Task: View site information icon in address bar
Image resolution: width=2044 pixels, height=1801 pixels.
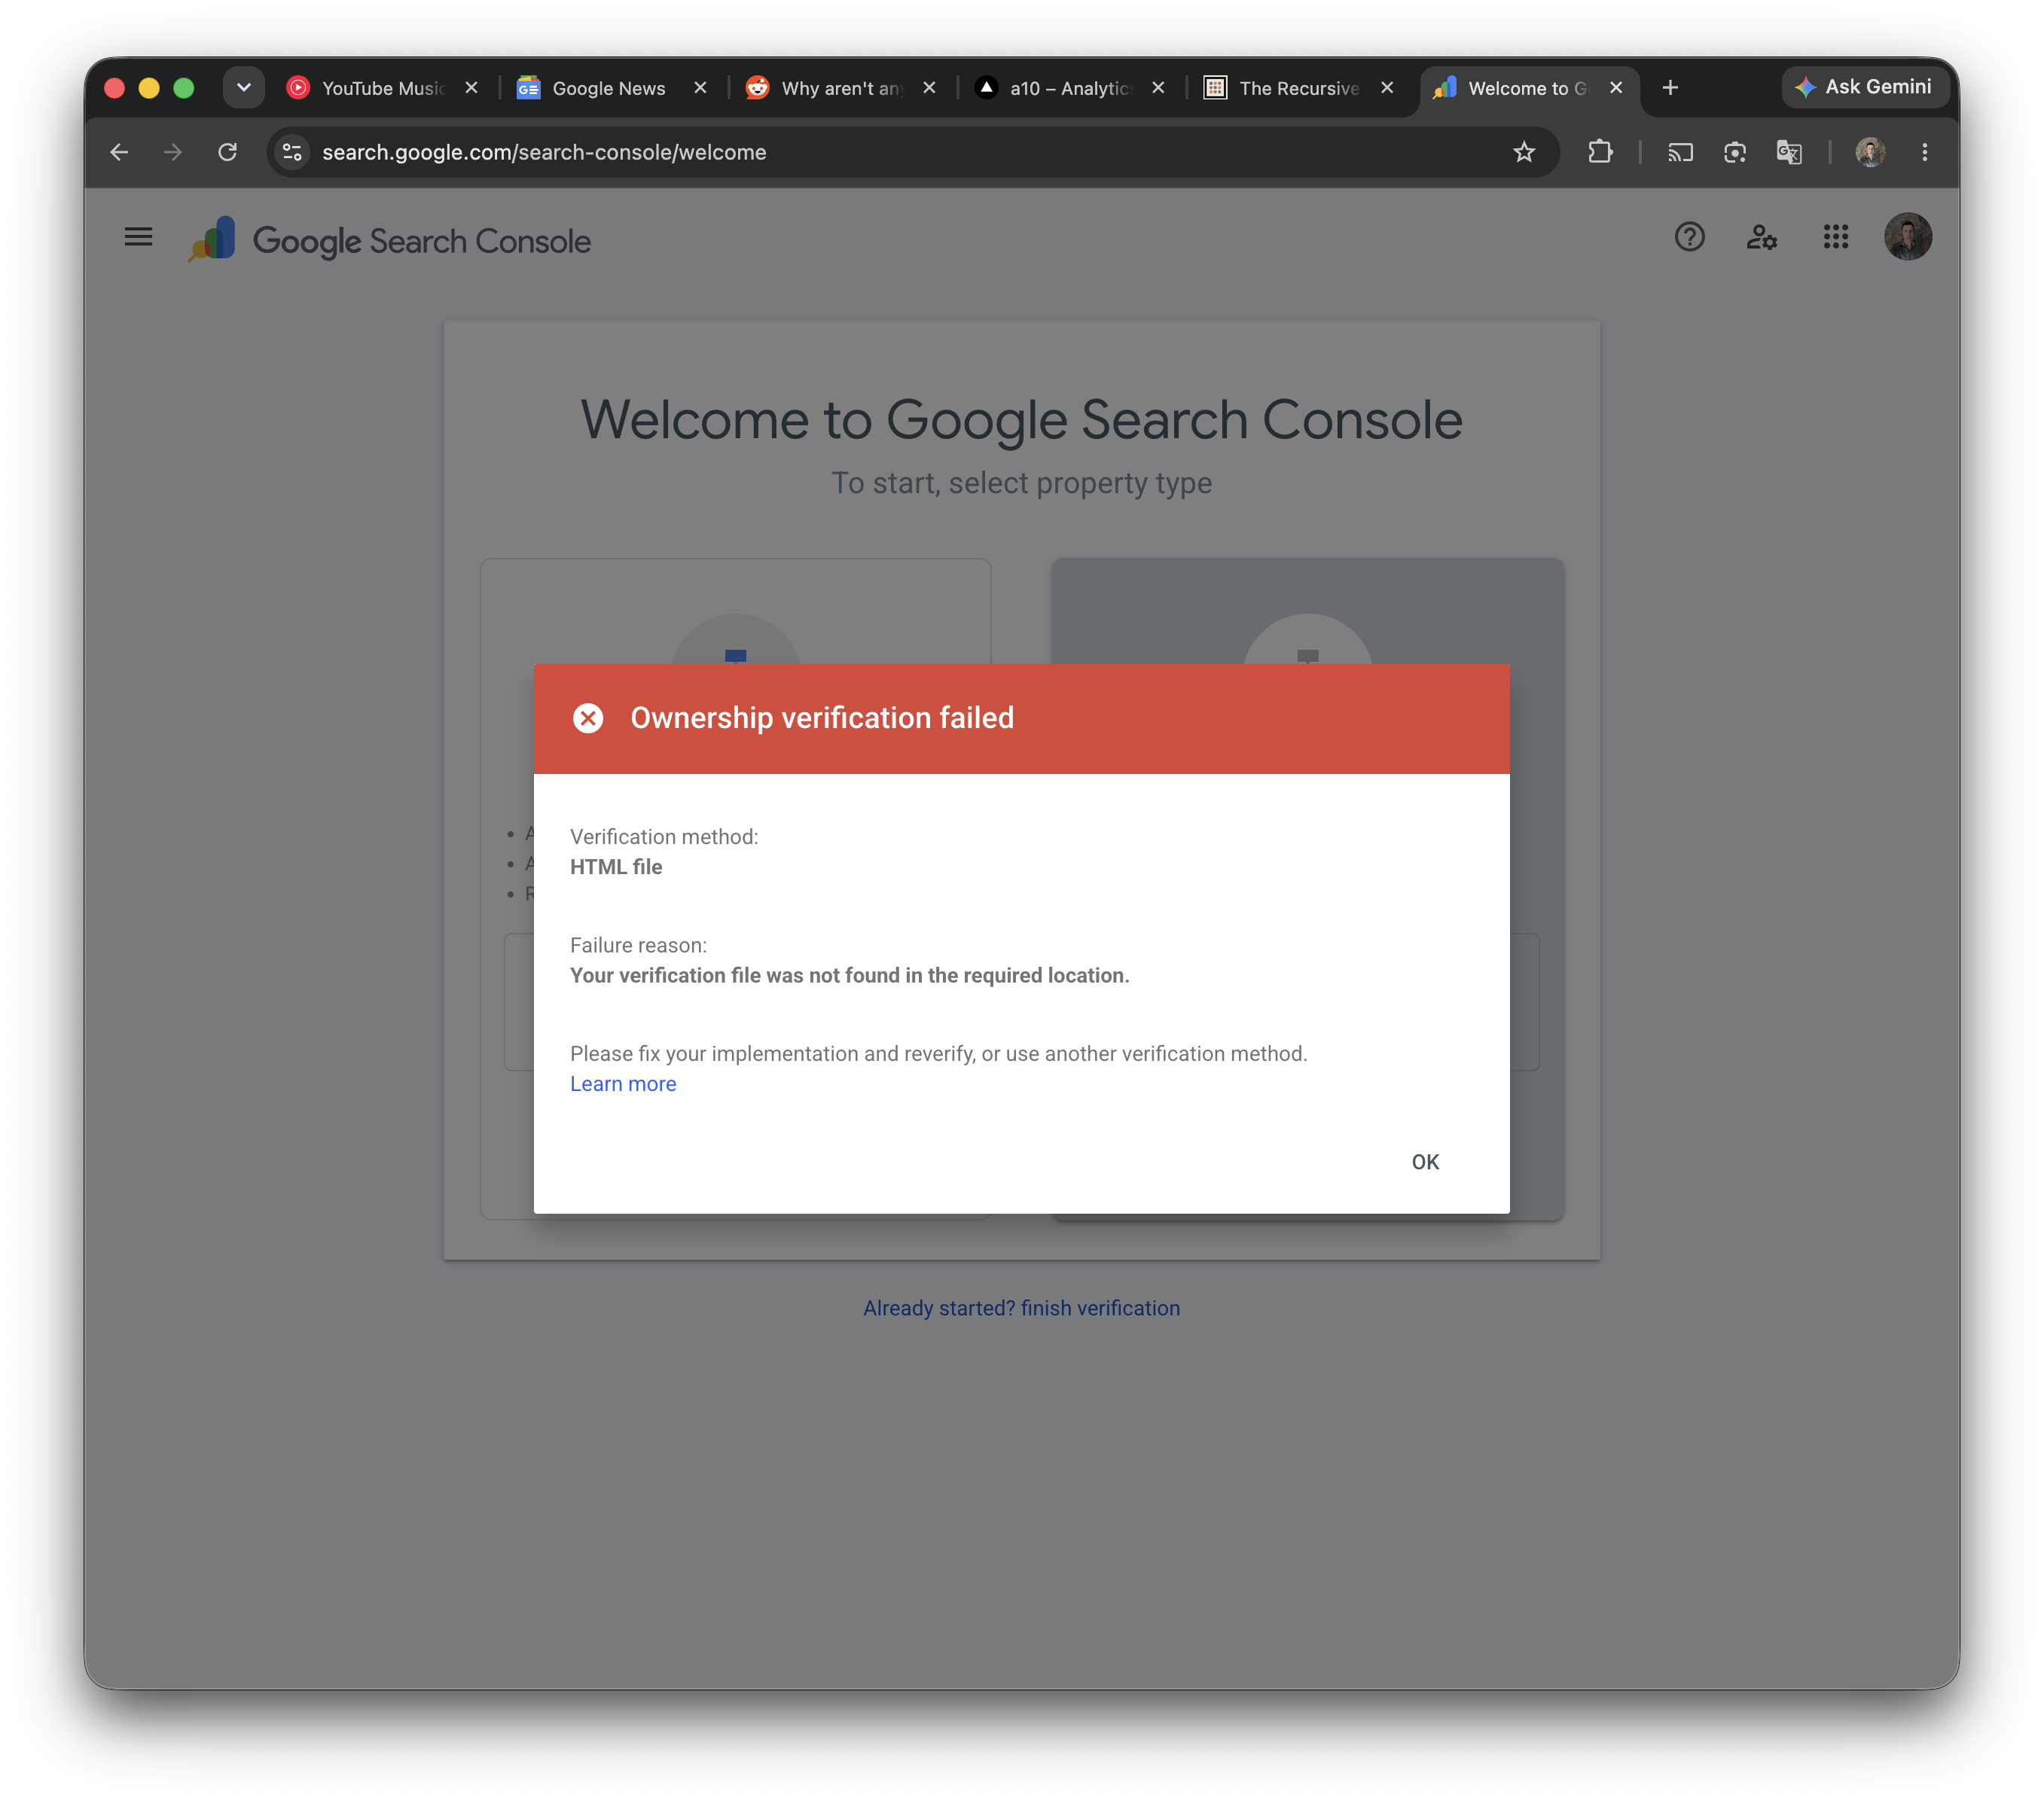Action: click(x=292, y=152)
